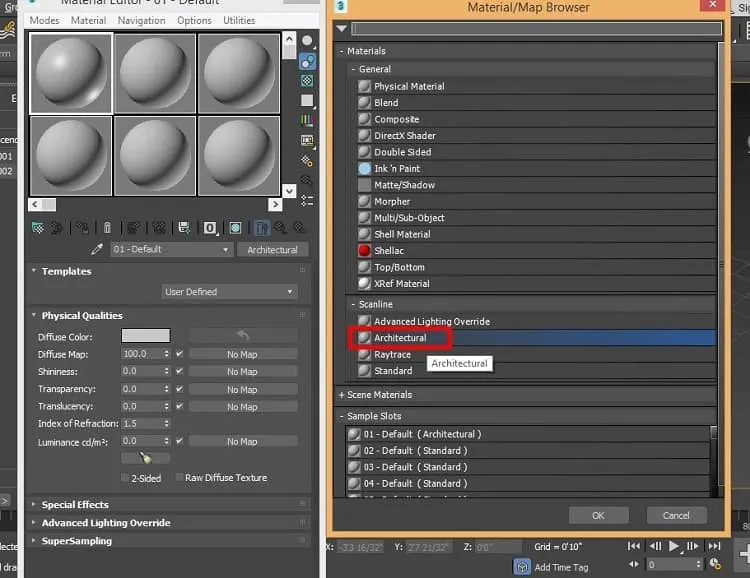750x578 pixels.
Task: Uncheck the Shininess map checkbox
Action: tap(179, 371)
